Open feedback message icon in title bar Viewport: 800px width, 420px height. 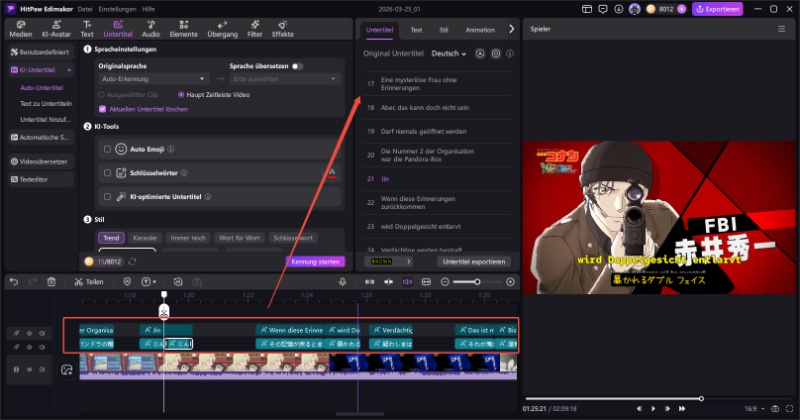[x=603, y=9]
